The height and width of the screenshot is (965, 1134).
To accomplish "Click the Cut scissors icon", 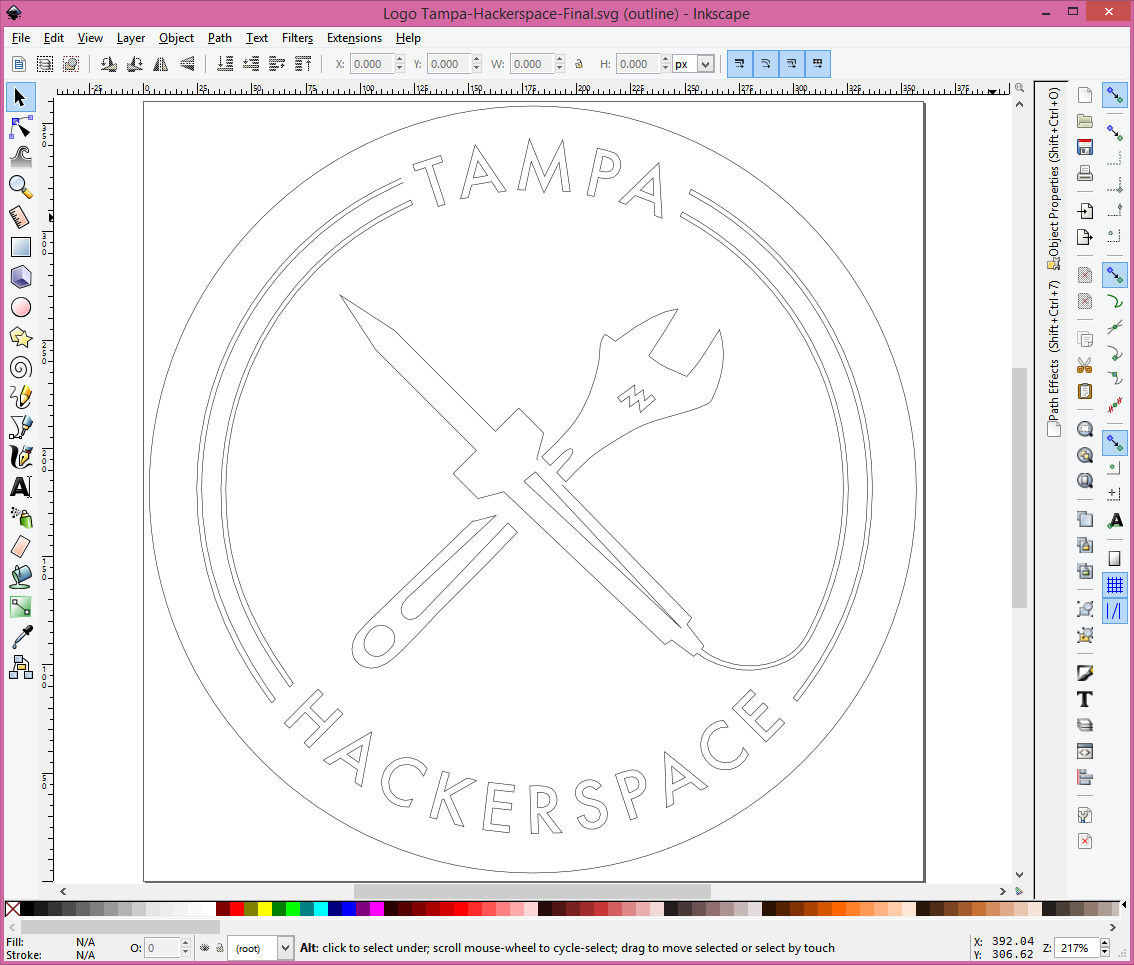I will (1085, 365).
